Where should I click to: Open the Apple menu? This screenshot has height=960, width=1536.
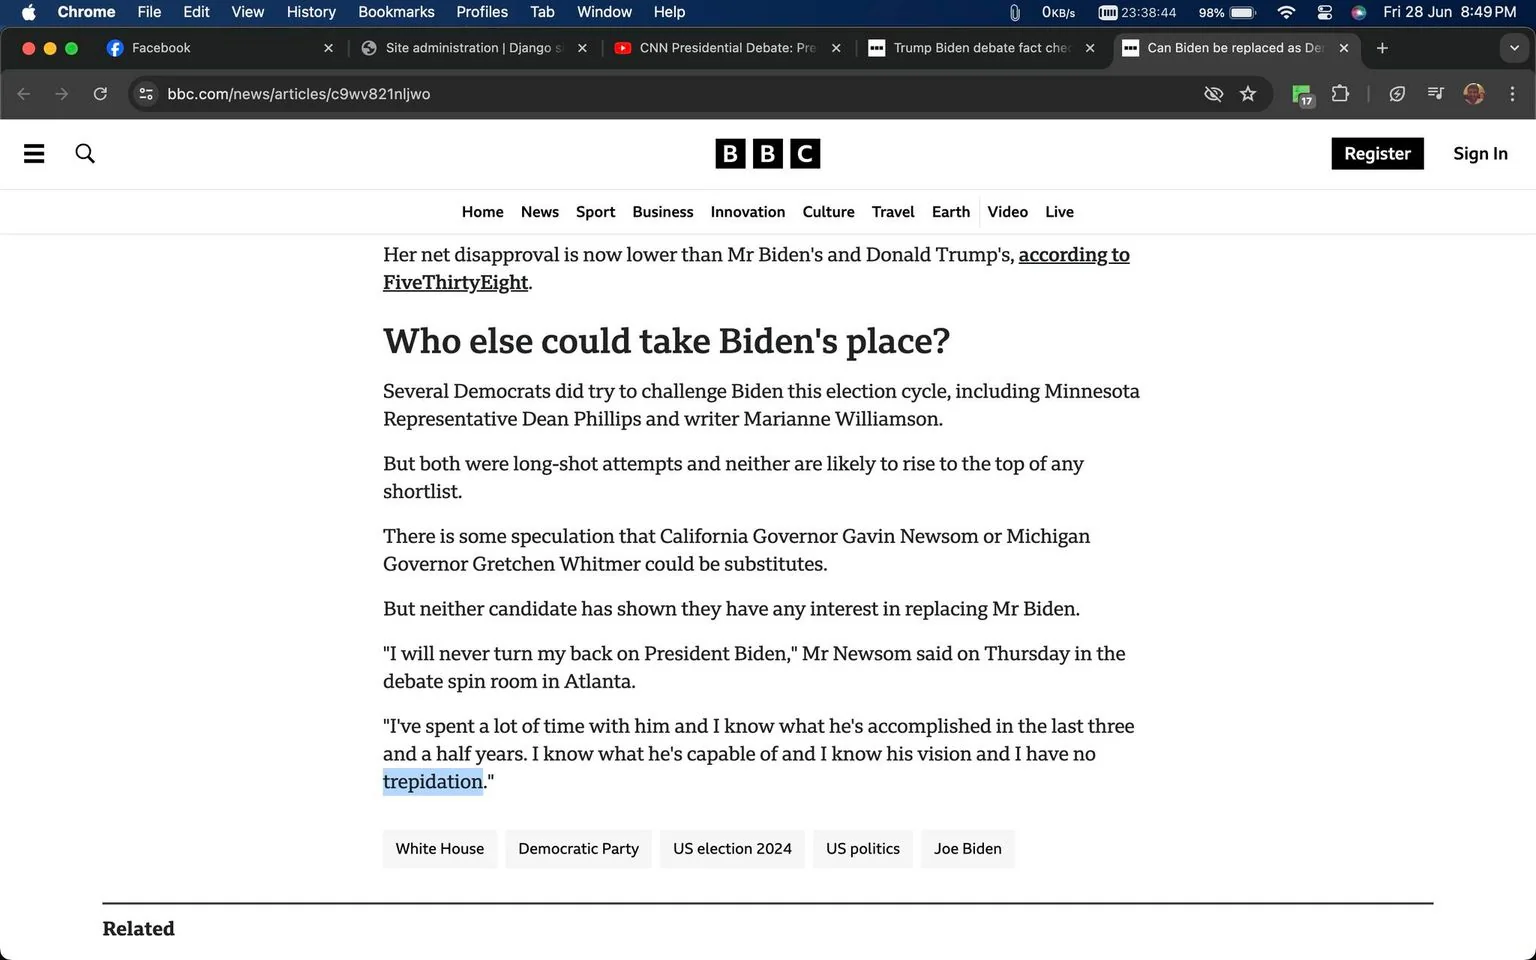(x=28, y=12)
